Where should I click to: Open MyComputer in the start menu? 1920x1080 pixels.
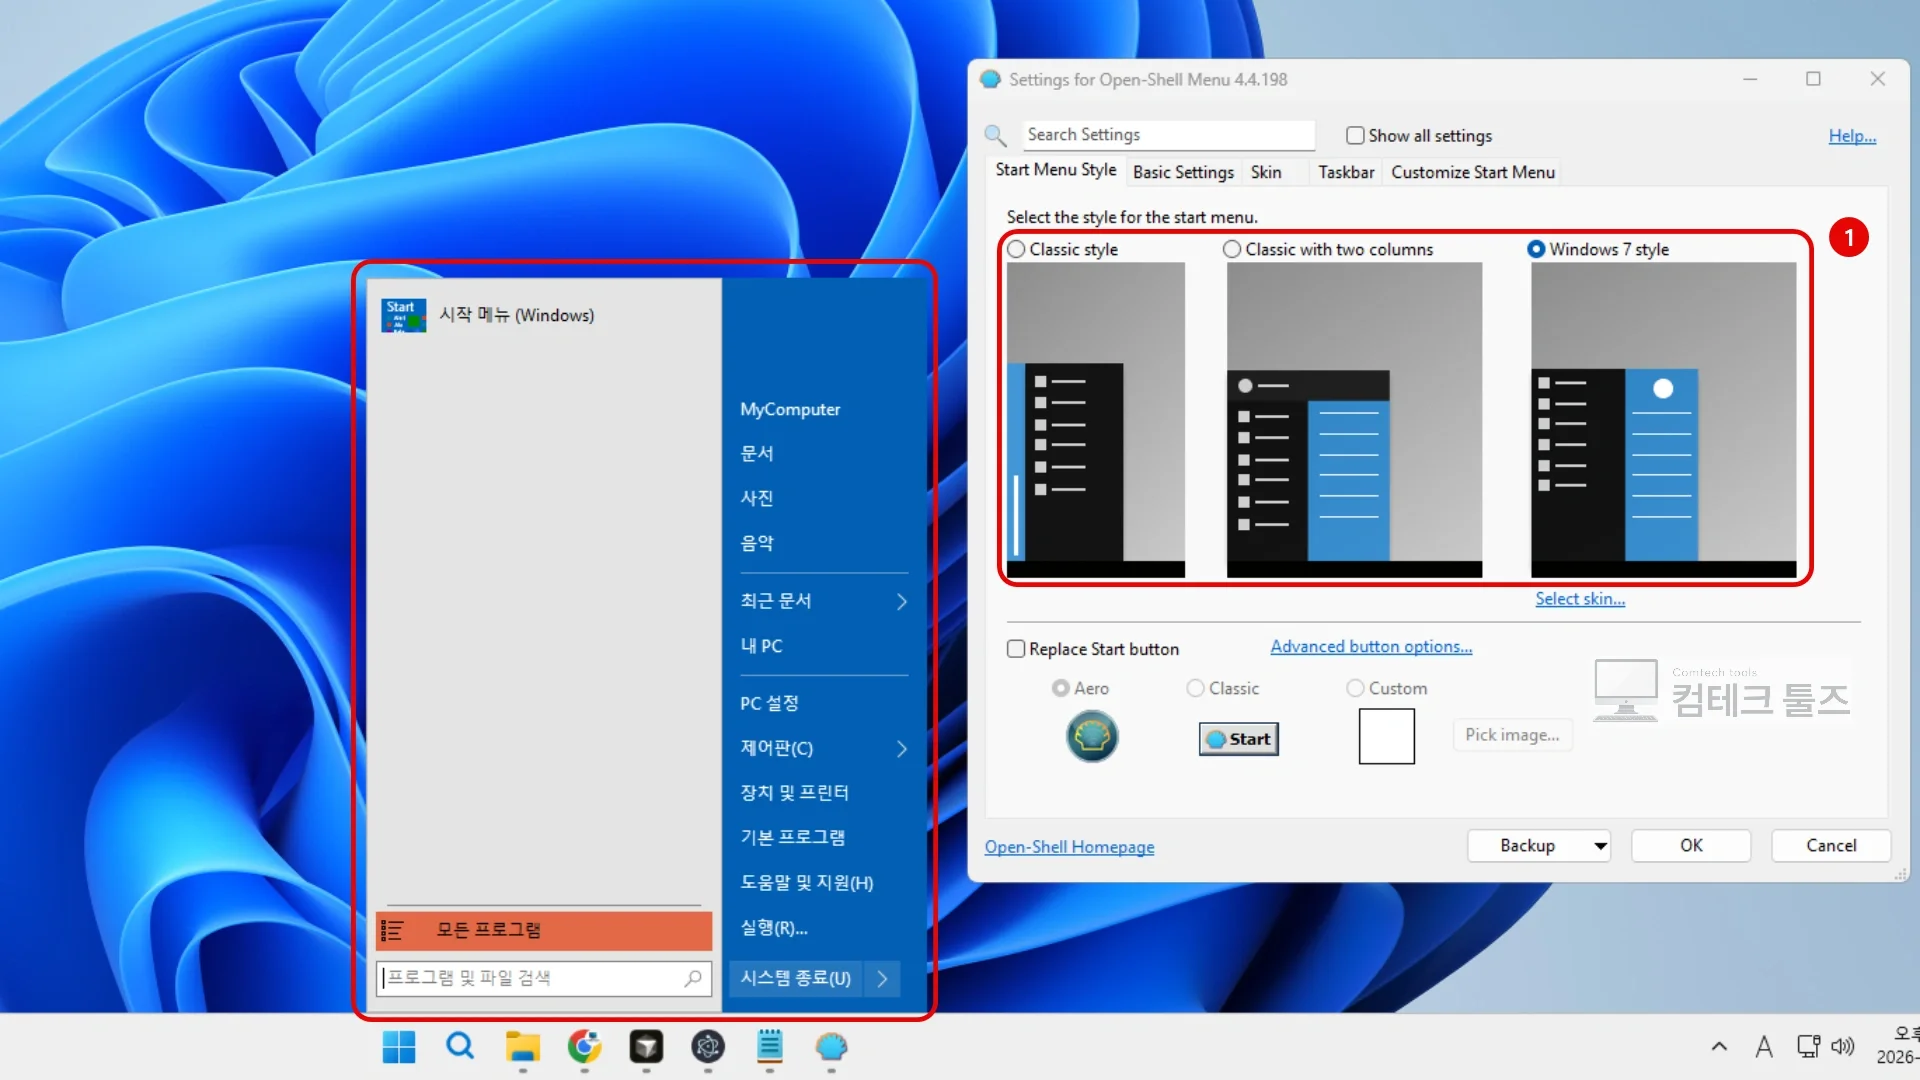click(790, 409)
